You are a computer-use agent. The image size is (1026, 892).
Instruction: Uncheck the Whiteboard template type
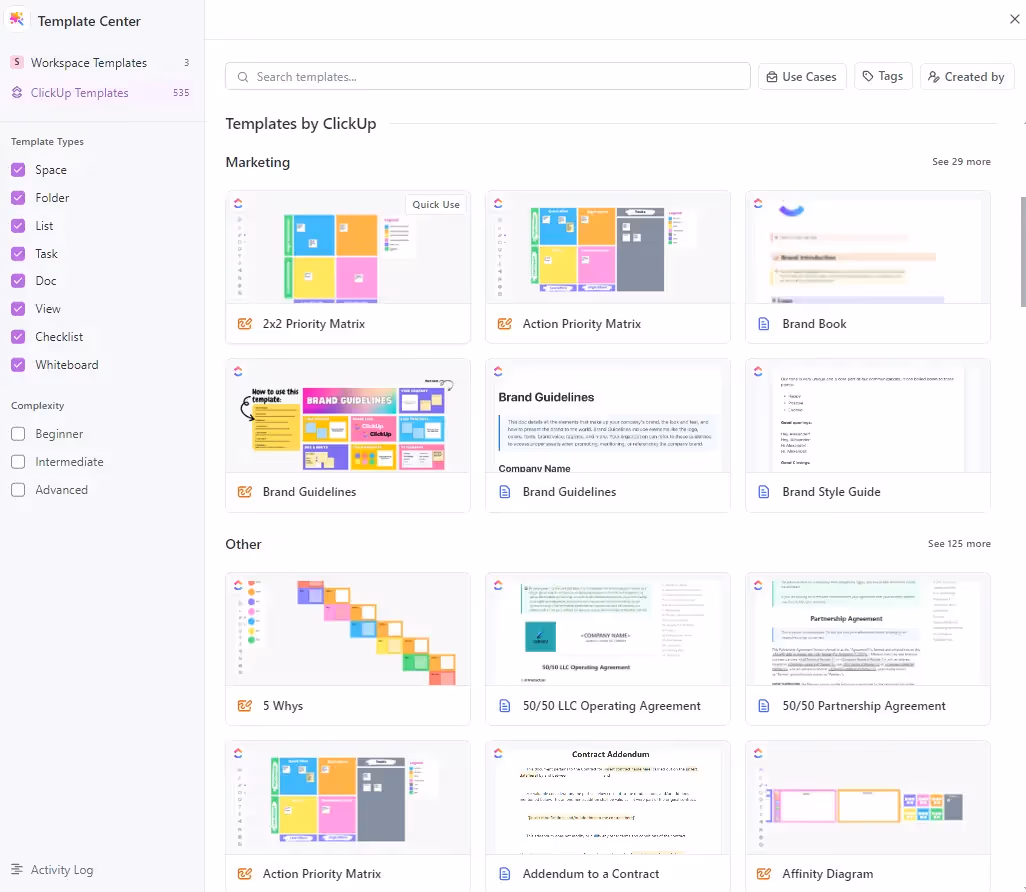point(18,365)
